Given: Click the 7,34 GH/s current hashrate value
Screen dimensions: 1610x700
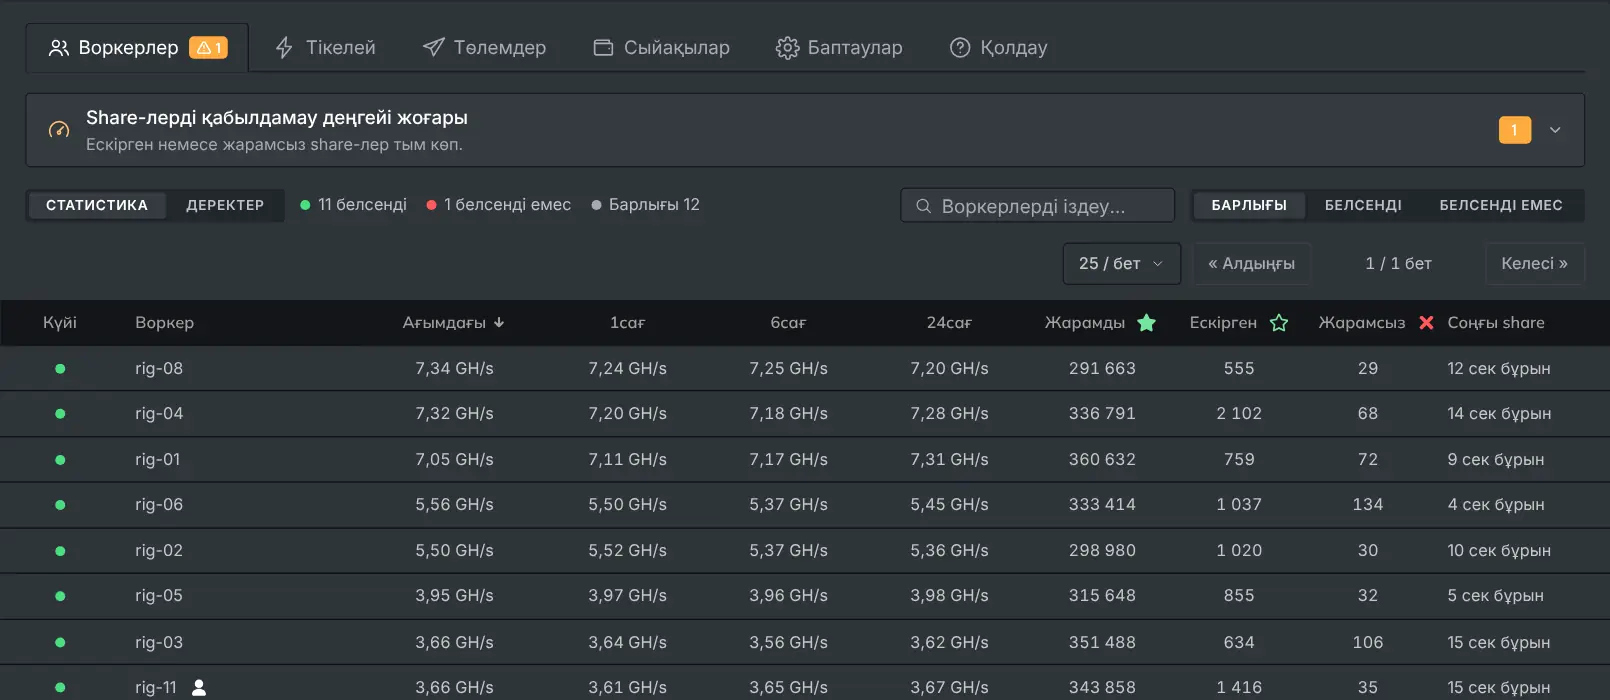Looking at the screenshot, I should pyautogui.click(x=454, y=369).
